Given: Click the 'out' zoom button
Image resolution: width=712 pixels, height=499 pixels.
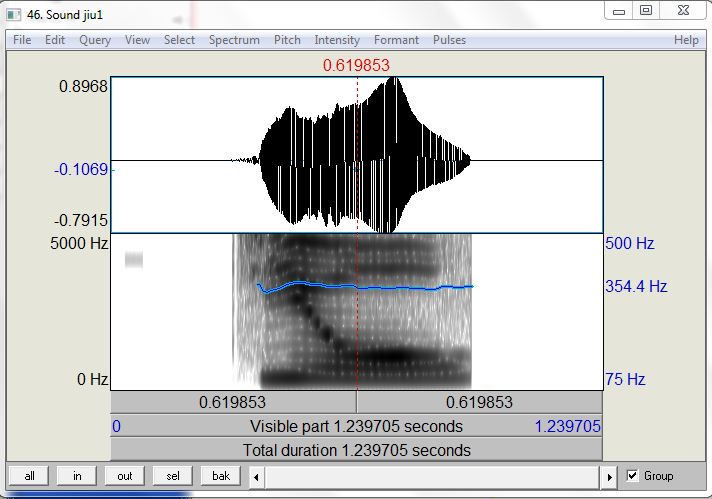Looking at the screenshot, I should (125, 476).
